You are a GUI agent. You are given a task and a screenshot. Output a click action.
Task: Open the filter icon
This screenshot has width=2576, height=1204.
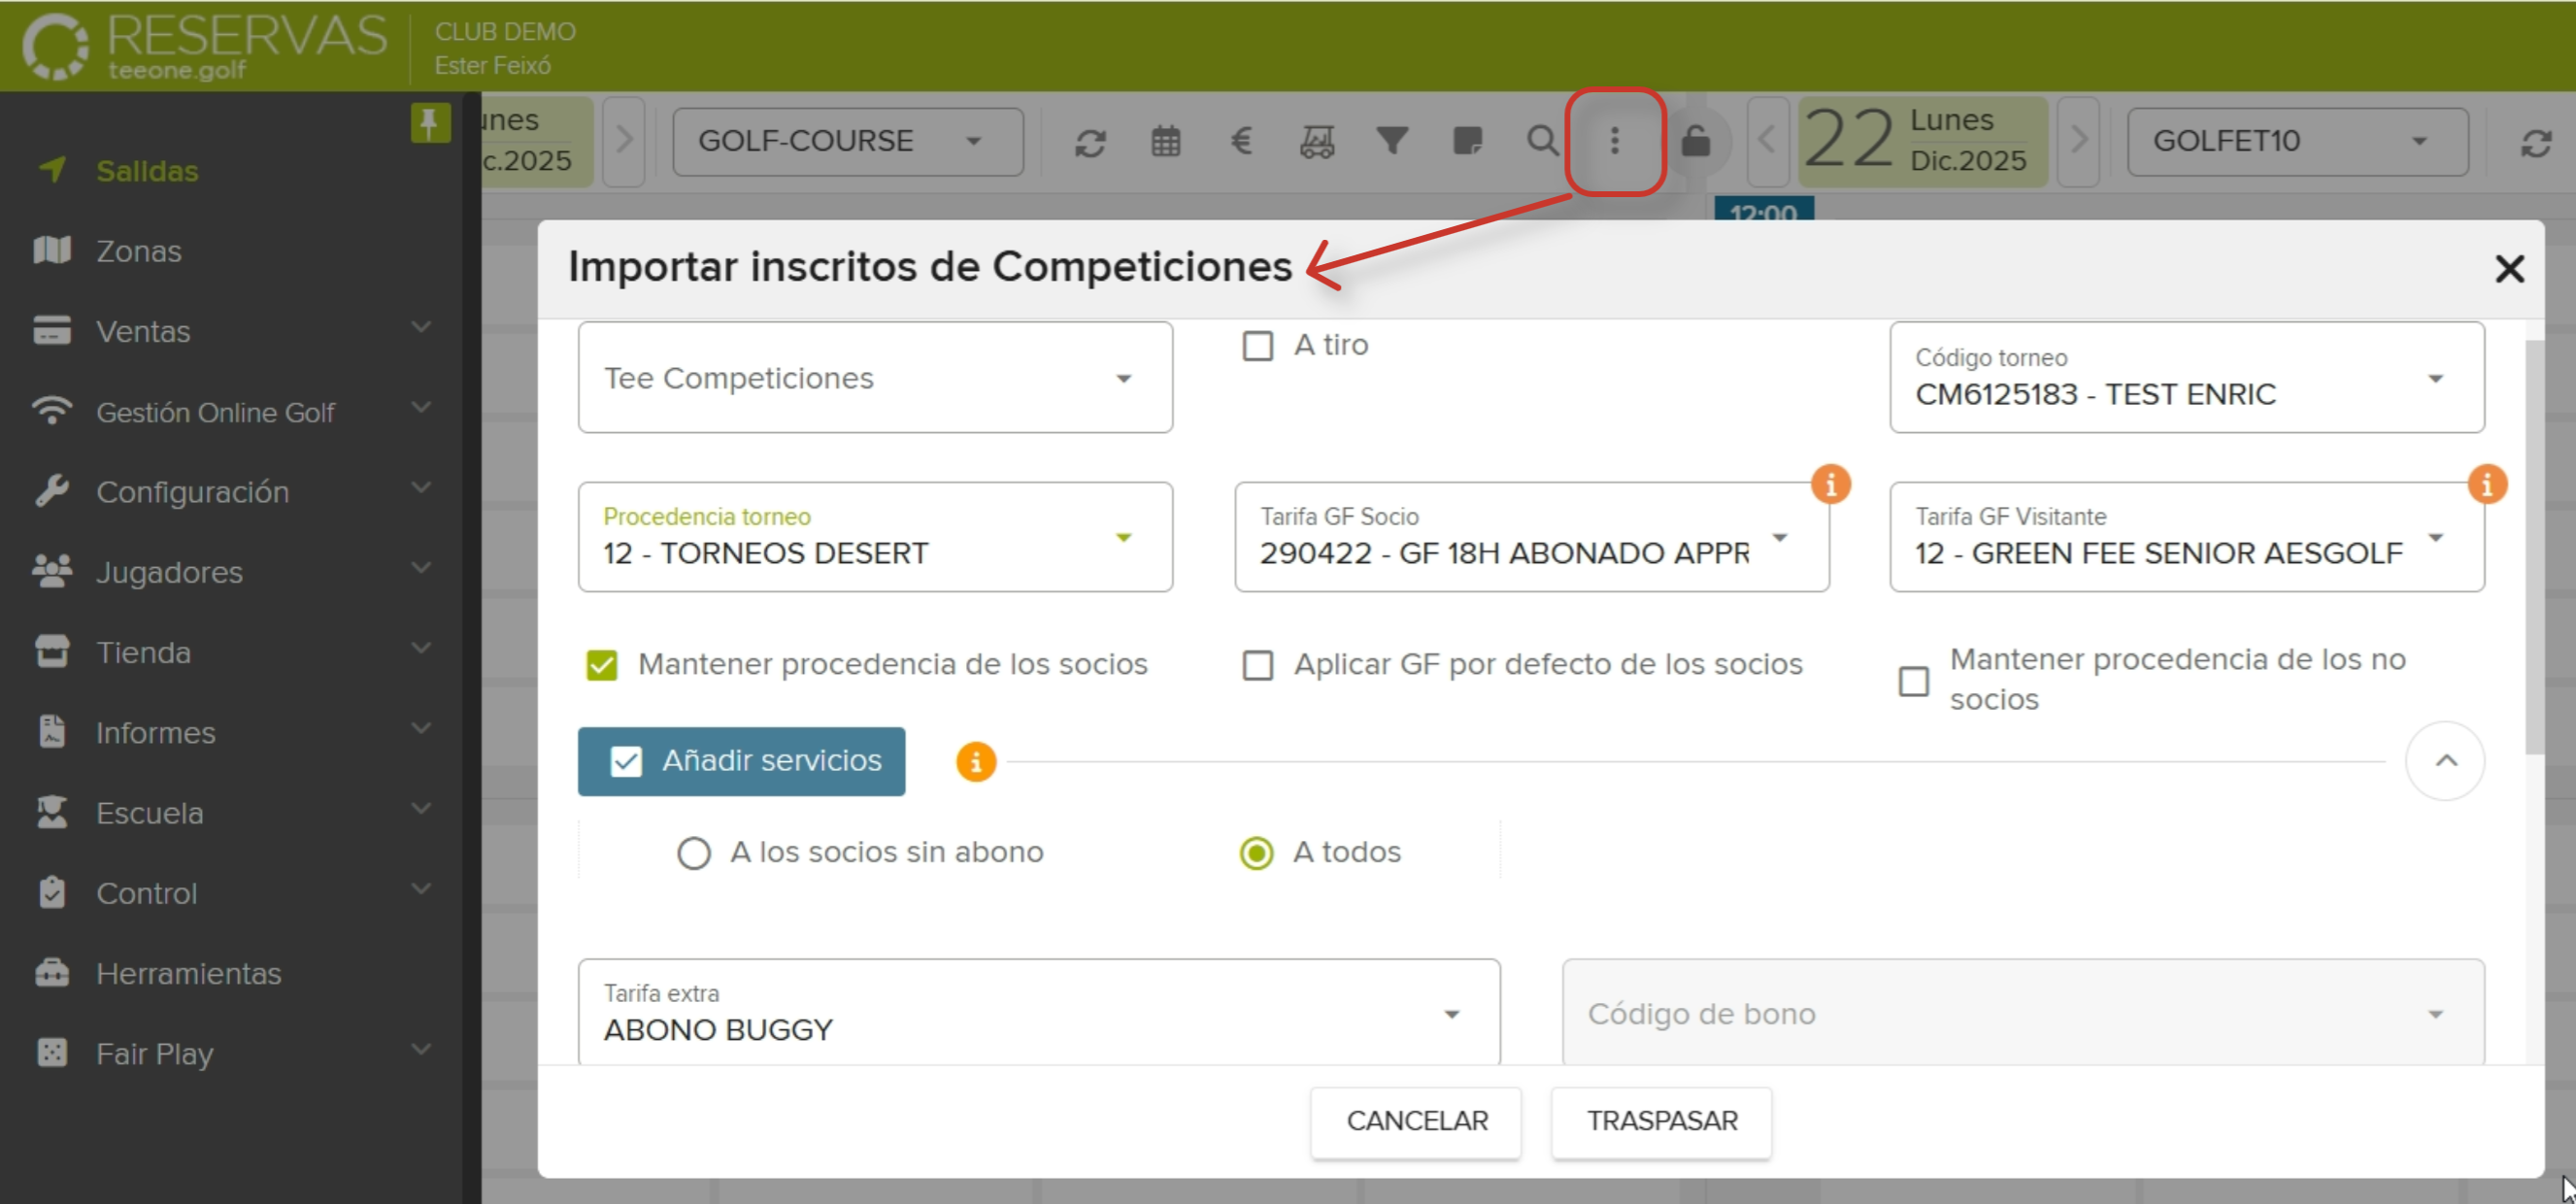click(1393, 141)
